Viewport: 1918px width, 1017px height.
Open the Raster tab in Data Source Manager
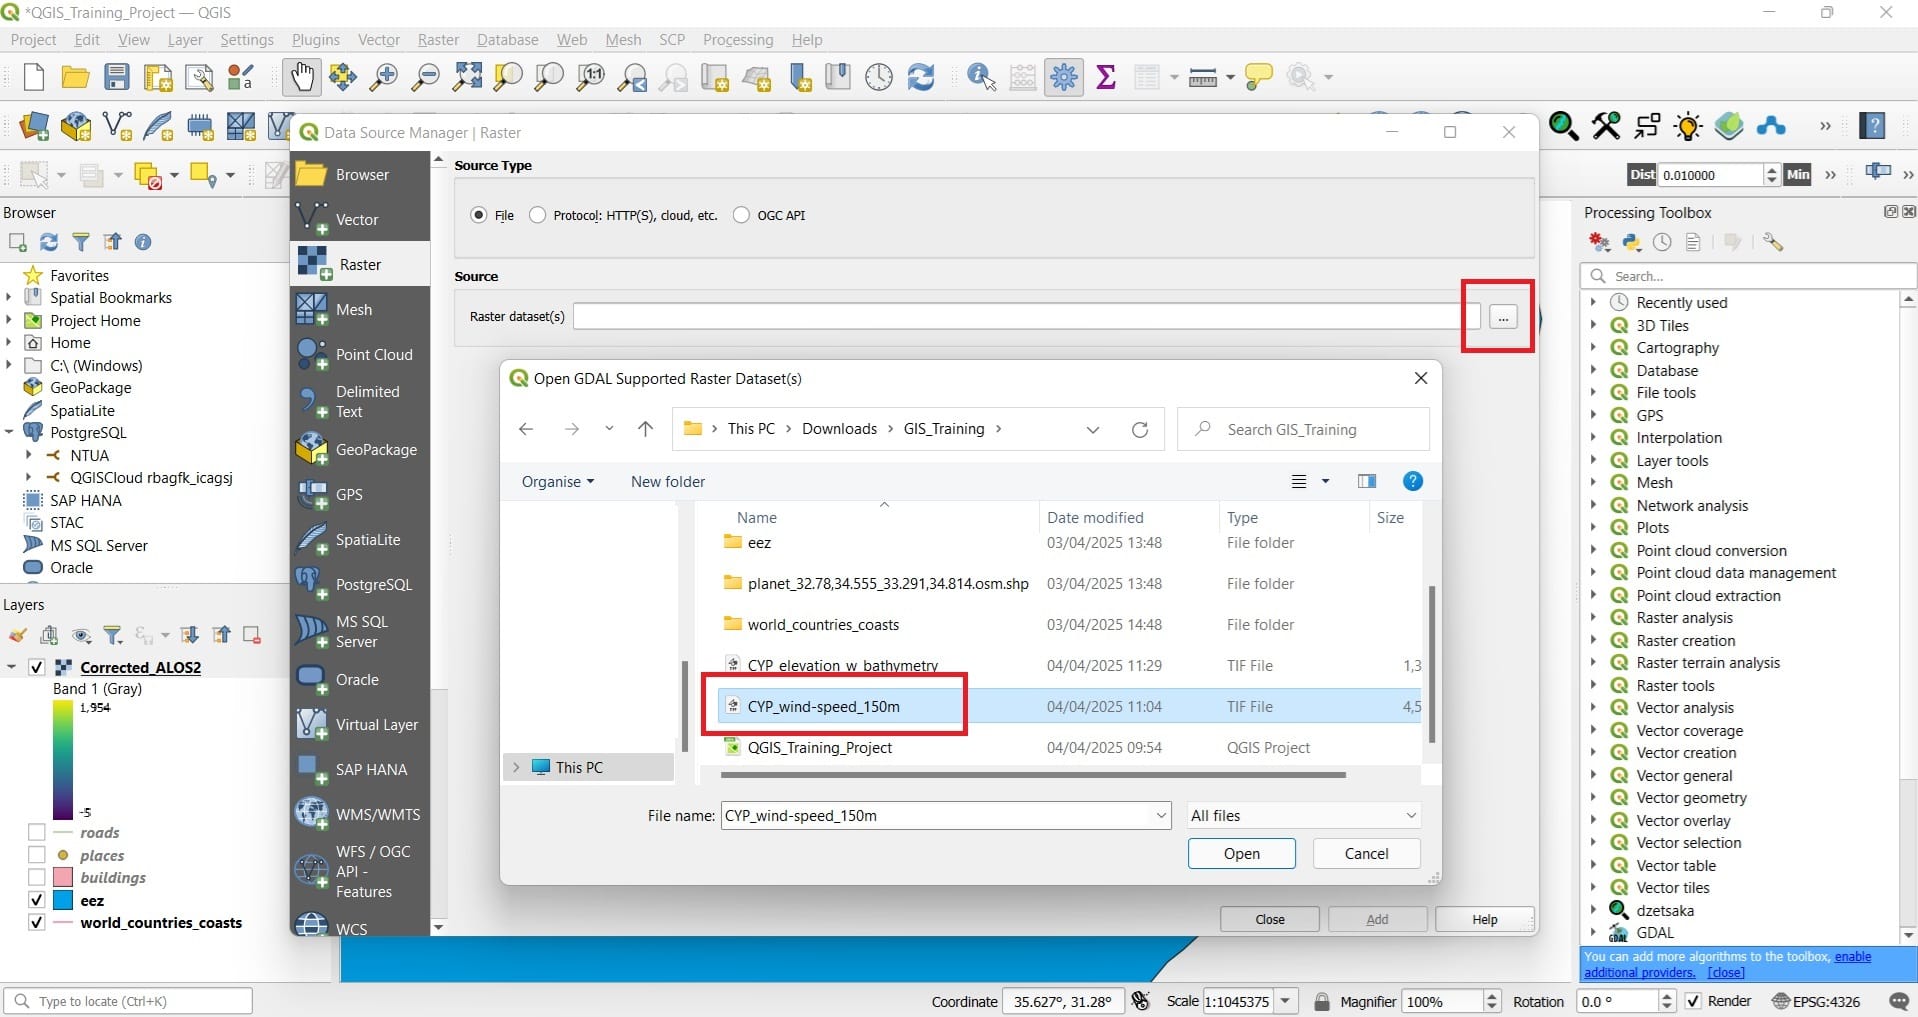[x=360, y=264]
